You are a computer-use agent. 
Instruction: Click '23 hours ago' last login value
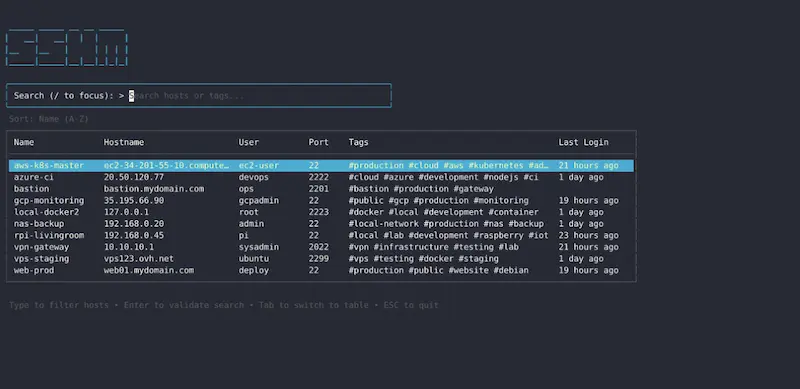coord(588,235)
